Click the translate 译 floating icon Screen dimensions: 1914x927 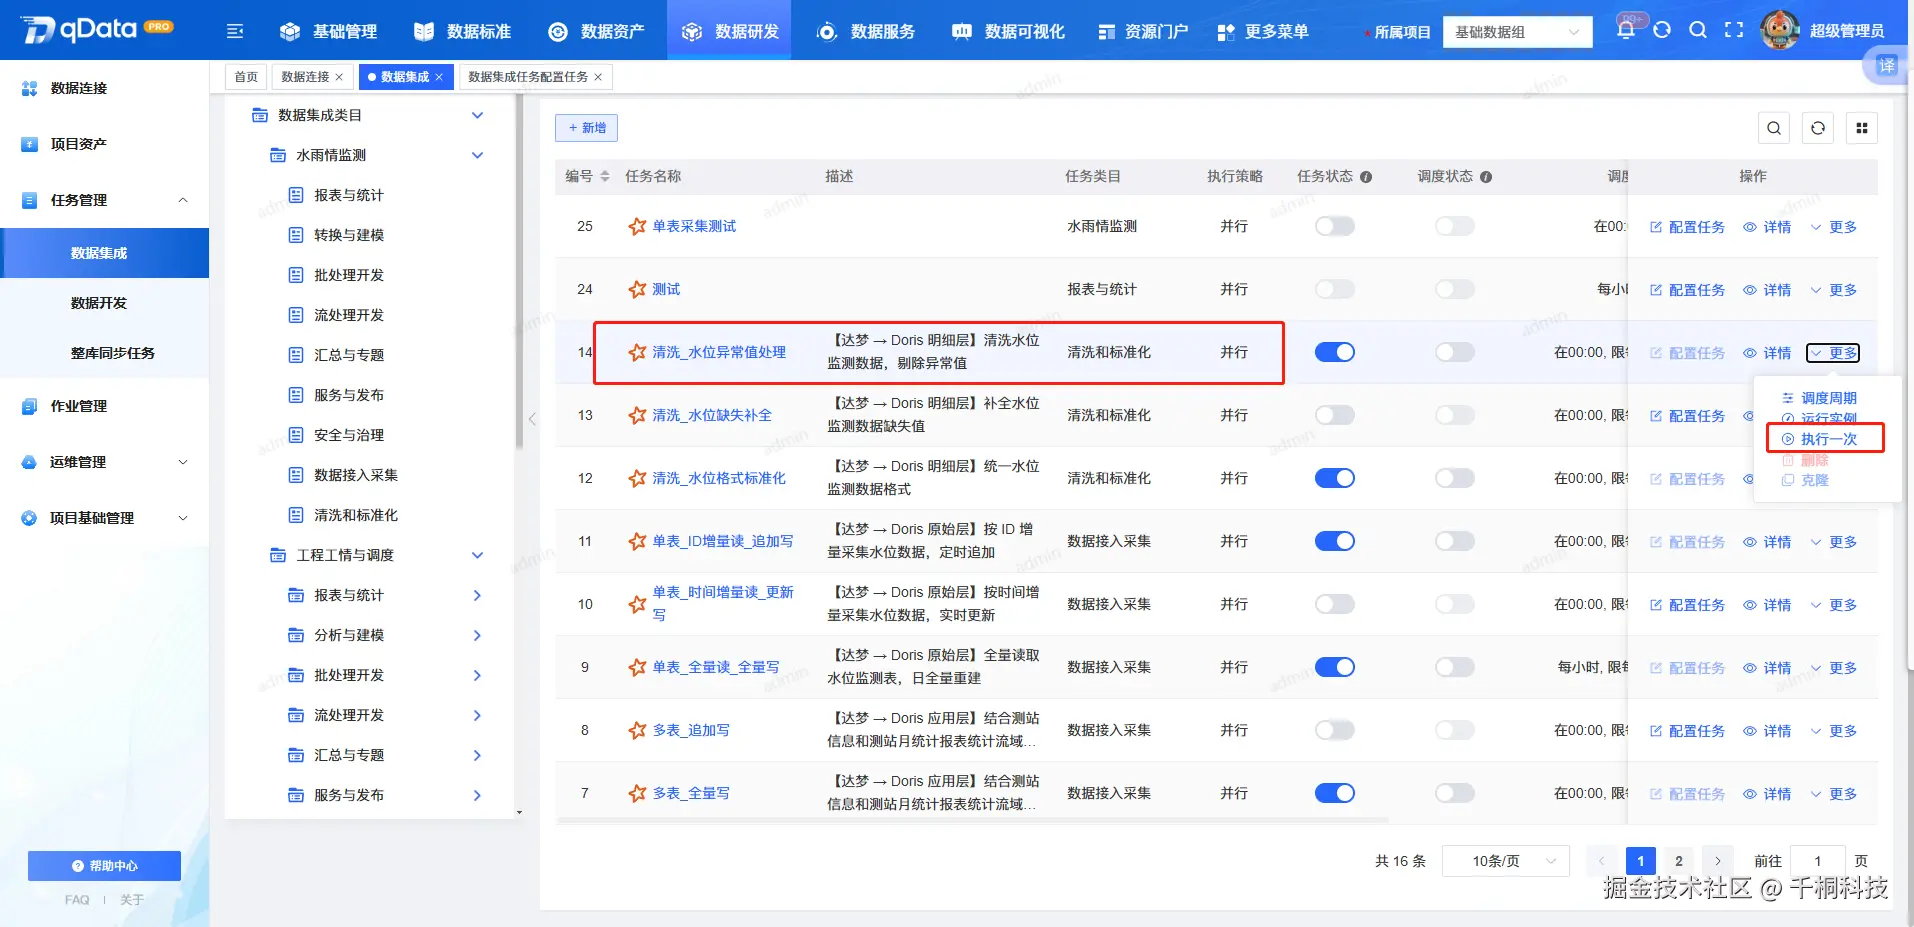pyautogui.click(x=1887, y=66)
